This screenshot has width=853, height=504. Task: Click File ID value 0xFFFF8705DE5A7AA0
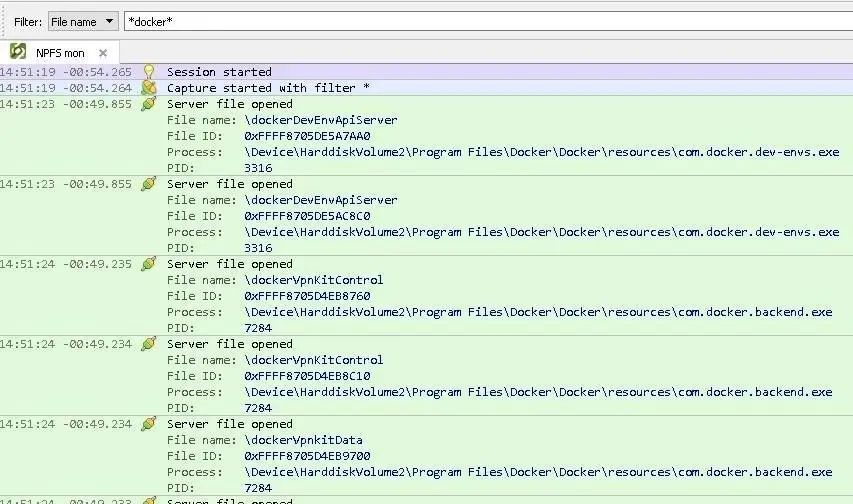pyautogui.click(x=307, y=136)
